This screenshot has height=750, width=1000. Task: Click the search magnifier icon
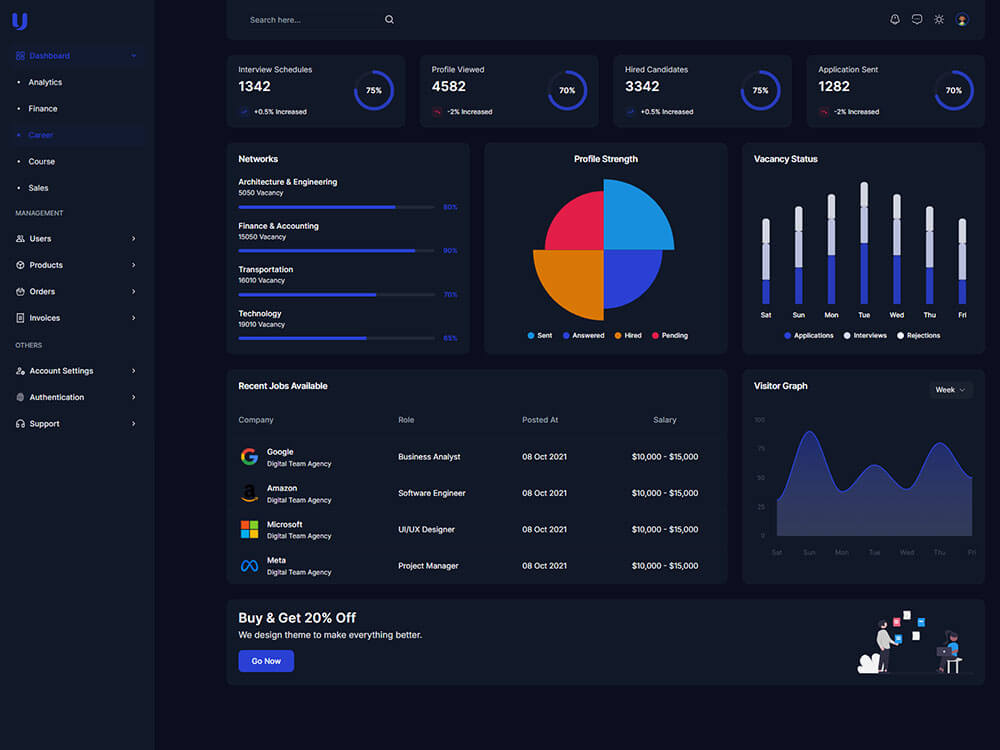(x=389, y=20)
